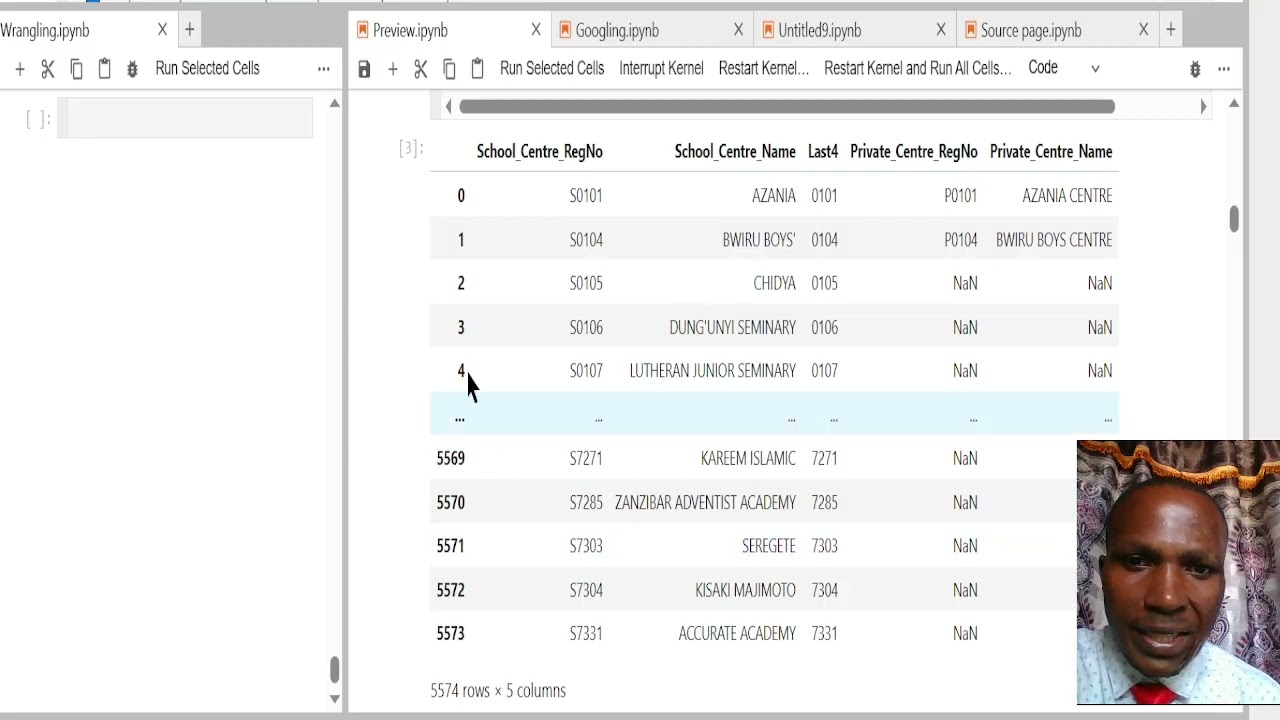Select the School_Centre_RegNo column header
The height and width of the screenshot is (720, 1280).
[x=539, y=152]
